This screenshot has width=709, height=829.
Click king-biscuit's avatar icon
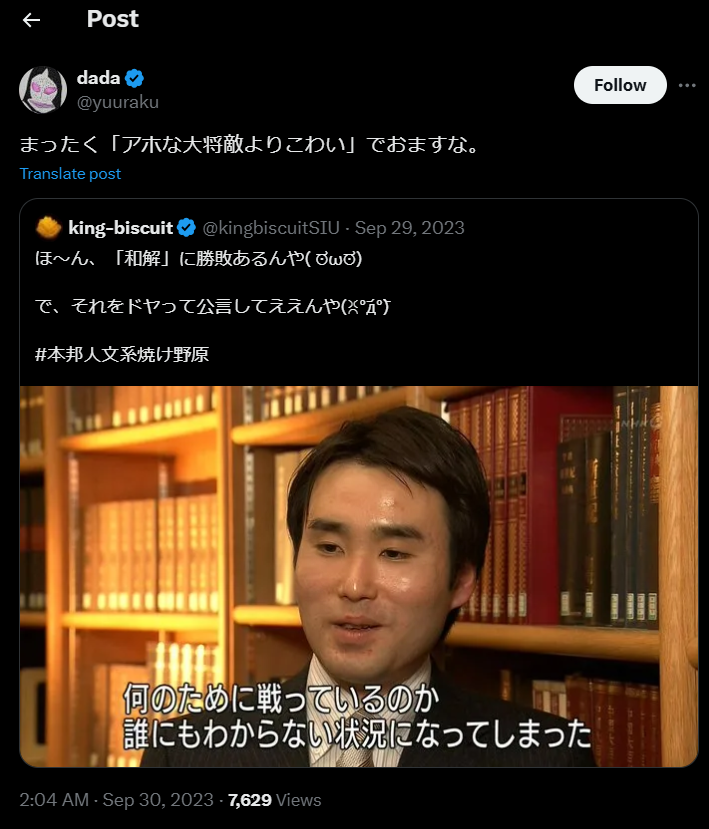pos(49,228)
